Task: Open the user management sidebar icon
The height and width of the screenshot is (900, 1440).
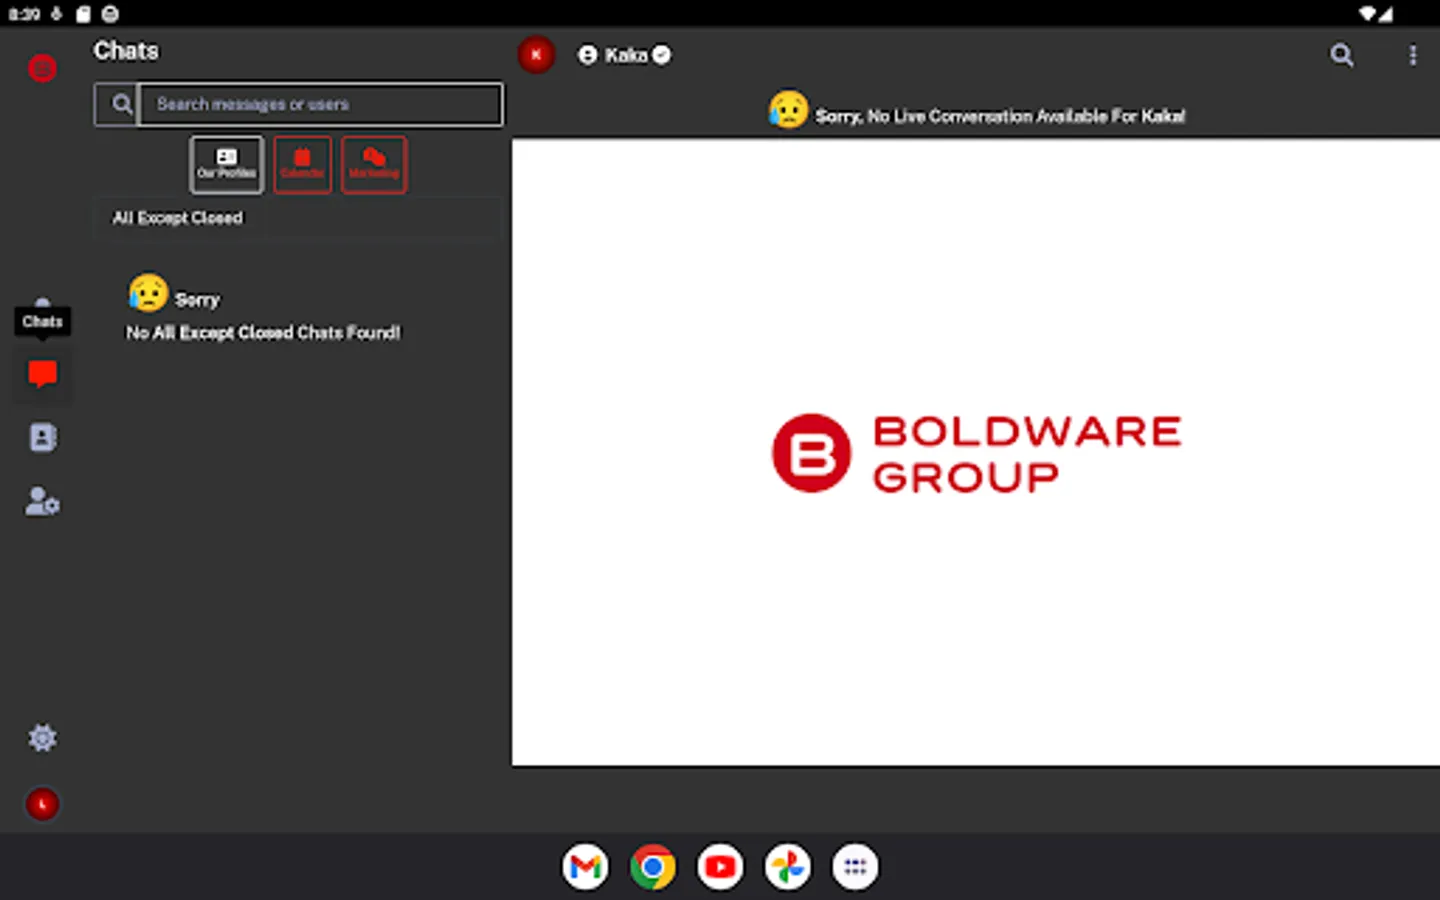Action: [x=41, y=501]
